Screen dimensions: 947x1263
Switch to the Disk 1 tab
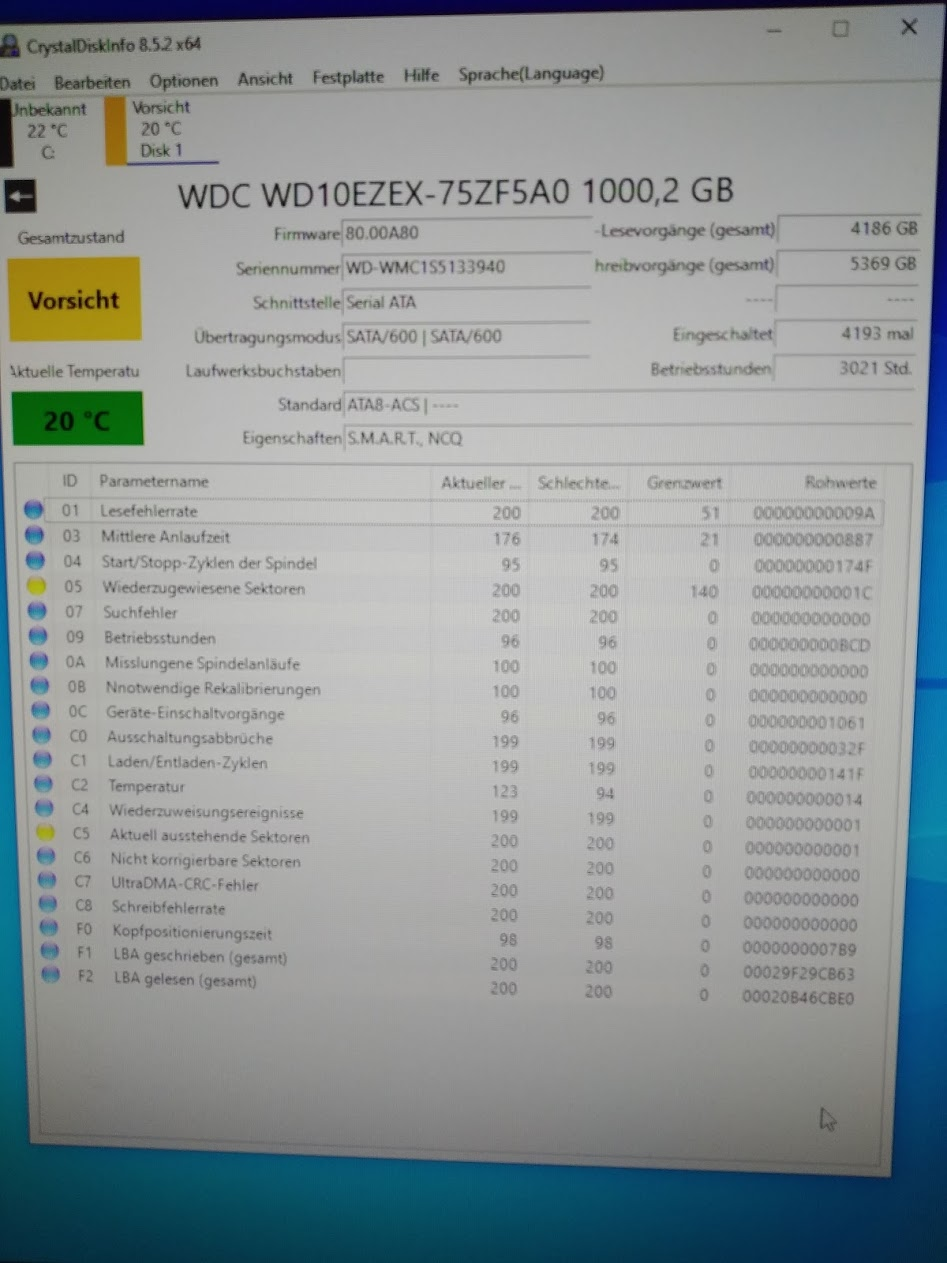(161, 130)
